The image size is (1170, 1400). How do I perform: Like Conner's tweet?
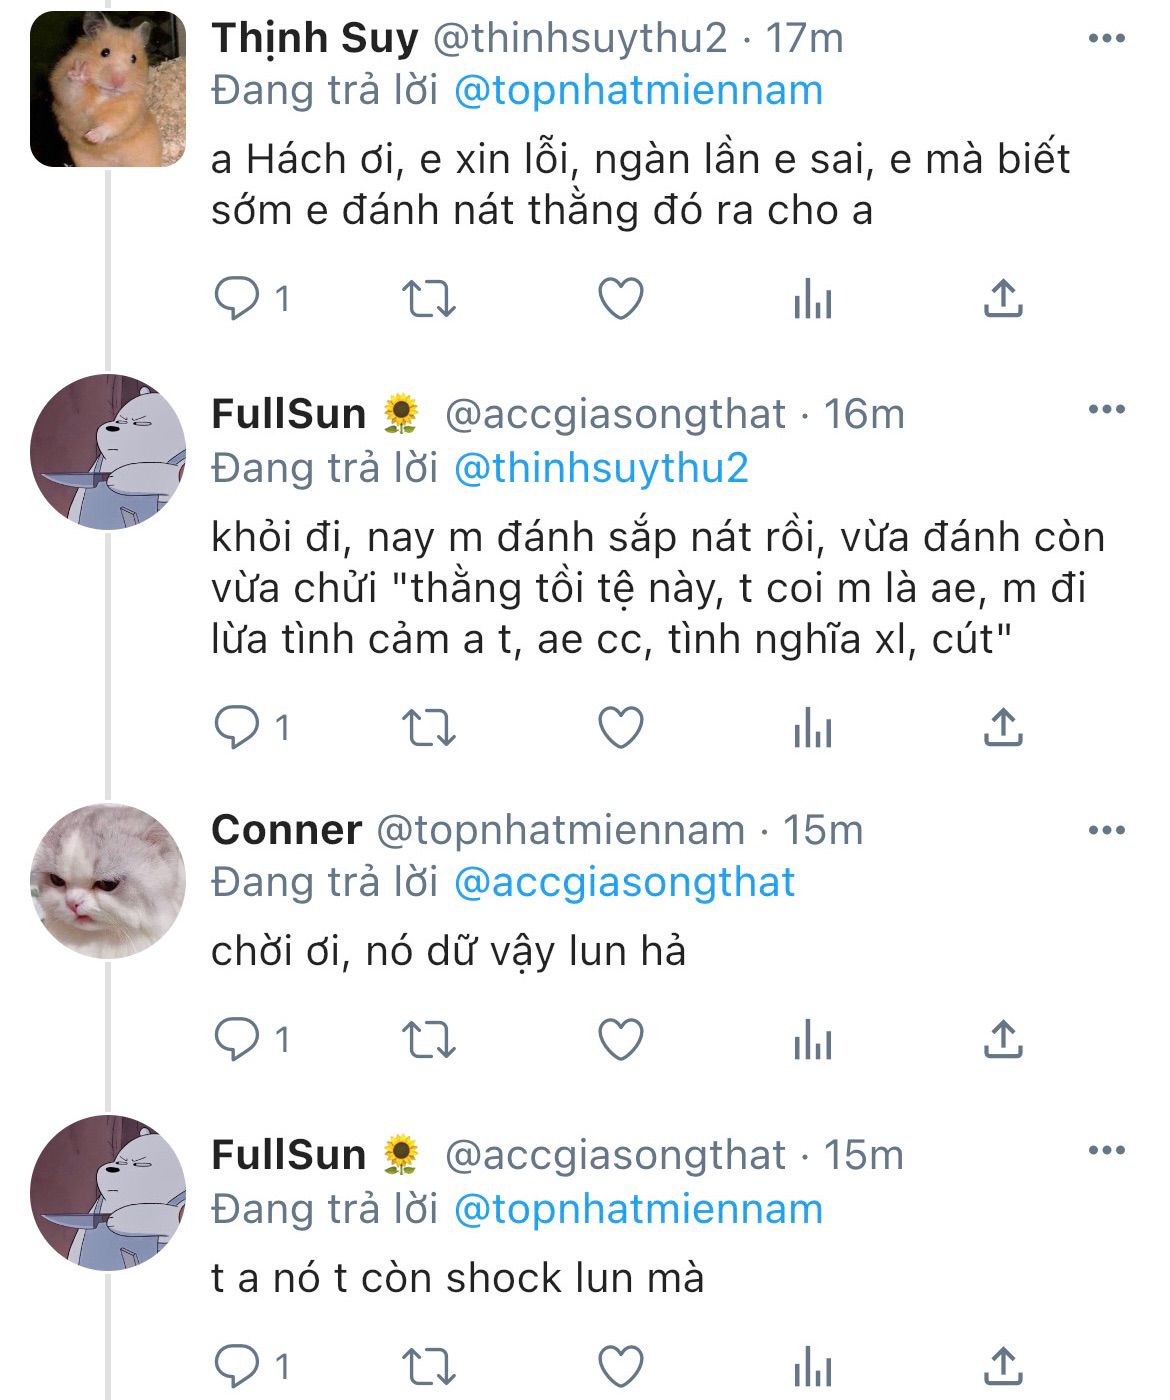(620, 1040)
